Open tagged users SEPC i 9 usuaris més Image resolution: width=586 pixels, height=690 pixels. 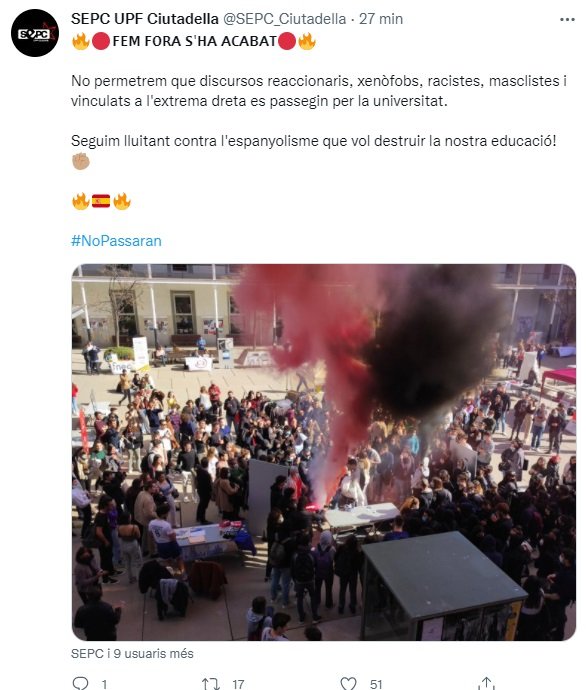(x=132, y=653)
